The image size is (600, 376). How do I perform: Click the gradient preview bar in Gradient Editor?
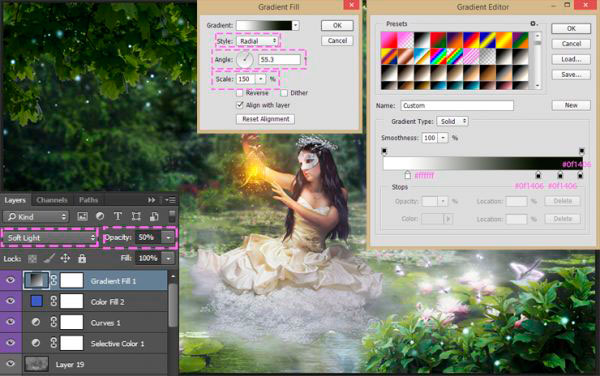pyautogui.click(x=483, y=163)
